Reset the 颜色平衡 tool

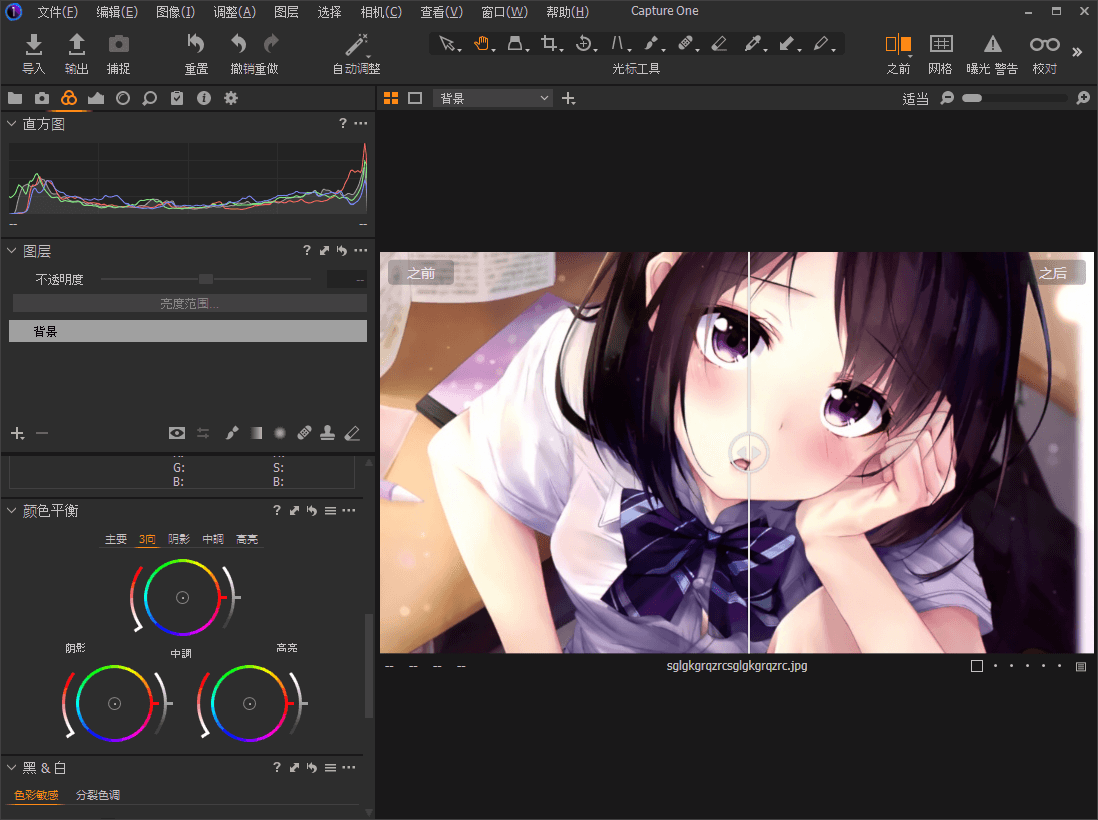point(312,510)
